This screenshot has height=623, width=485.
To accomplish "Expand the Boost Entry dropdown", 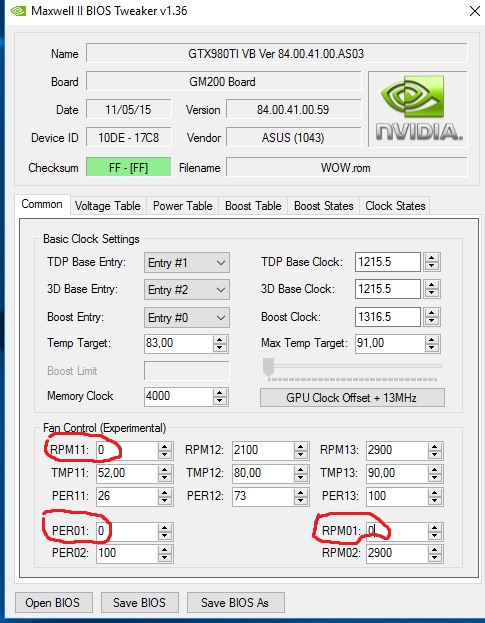I will [x=187, y=317].
